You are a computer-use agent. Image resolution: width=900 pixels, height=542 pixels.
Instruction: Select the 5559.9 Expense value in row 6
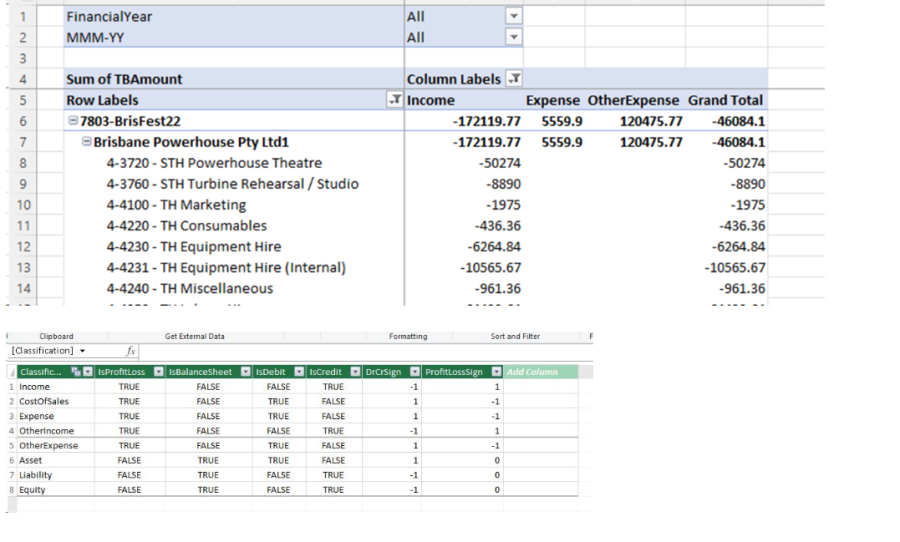[x=561, y=121]
